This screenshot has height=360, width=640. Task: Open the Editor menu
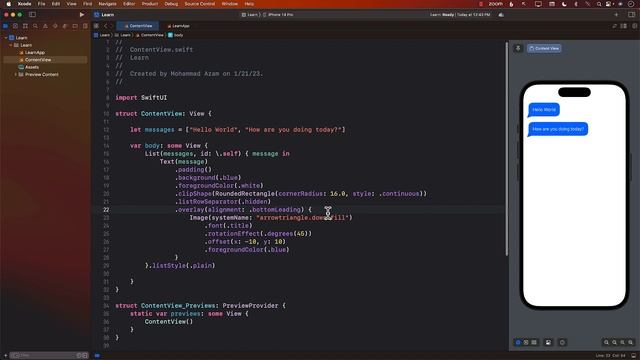pos(129,4)
